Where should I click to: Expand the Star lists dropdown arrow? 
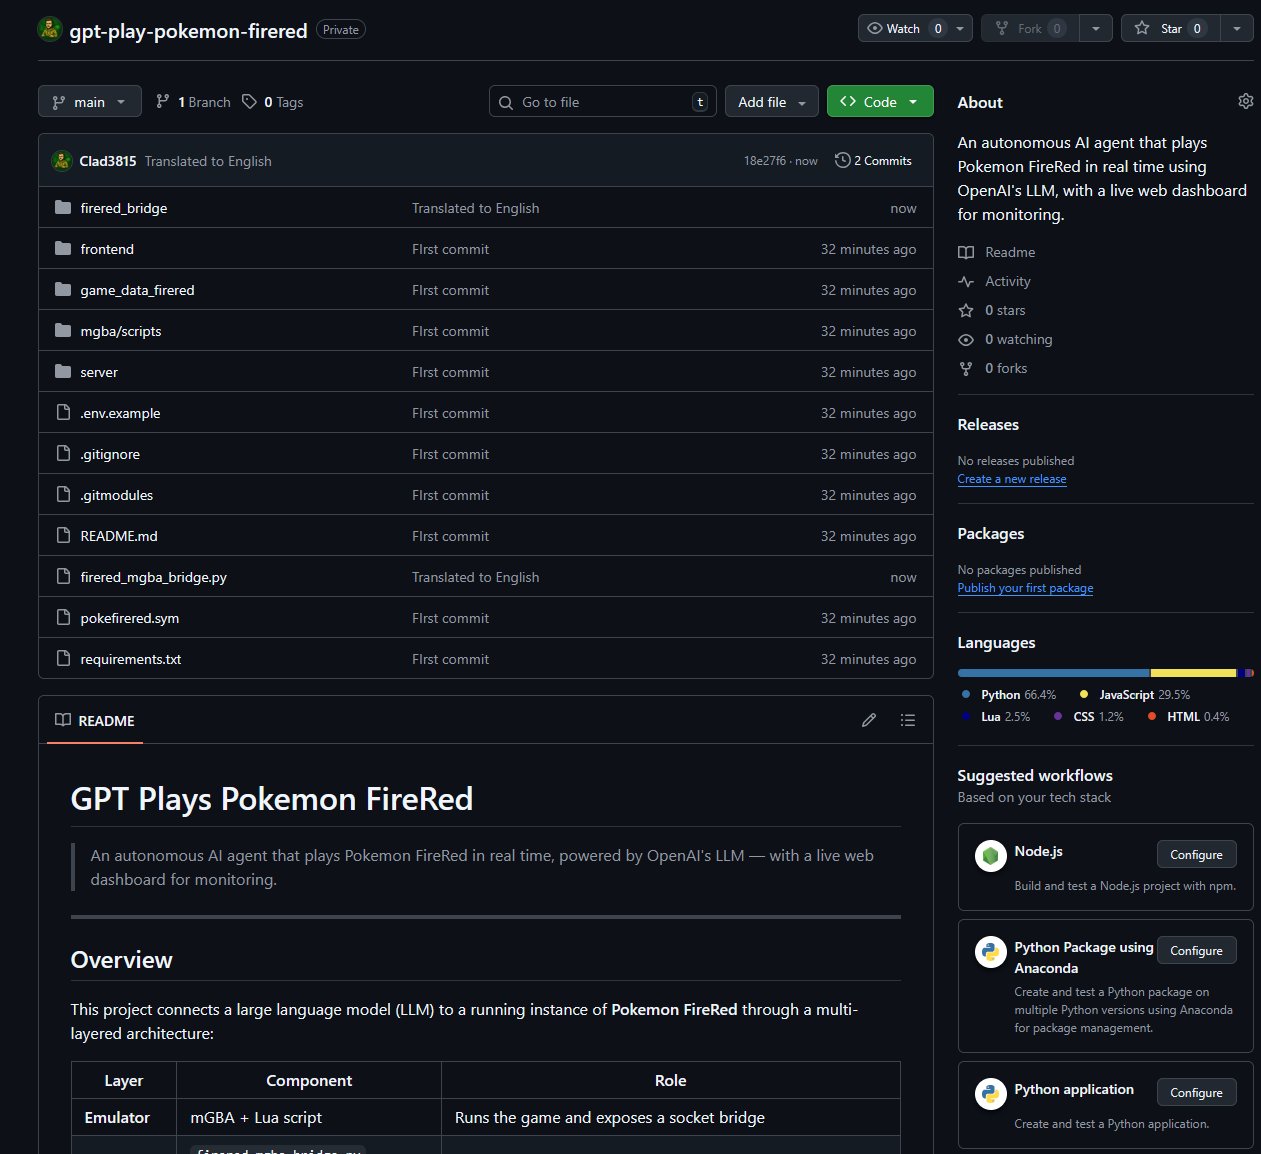[x=1237, y=28]
